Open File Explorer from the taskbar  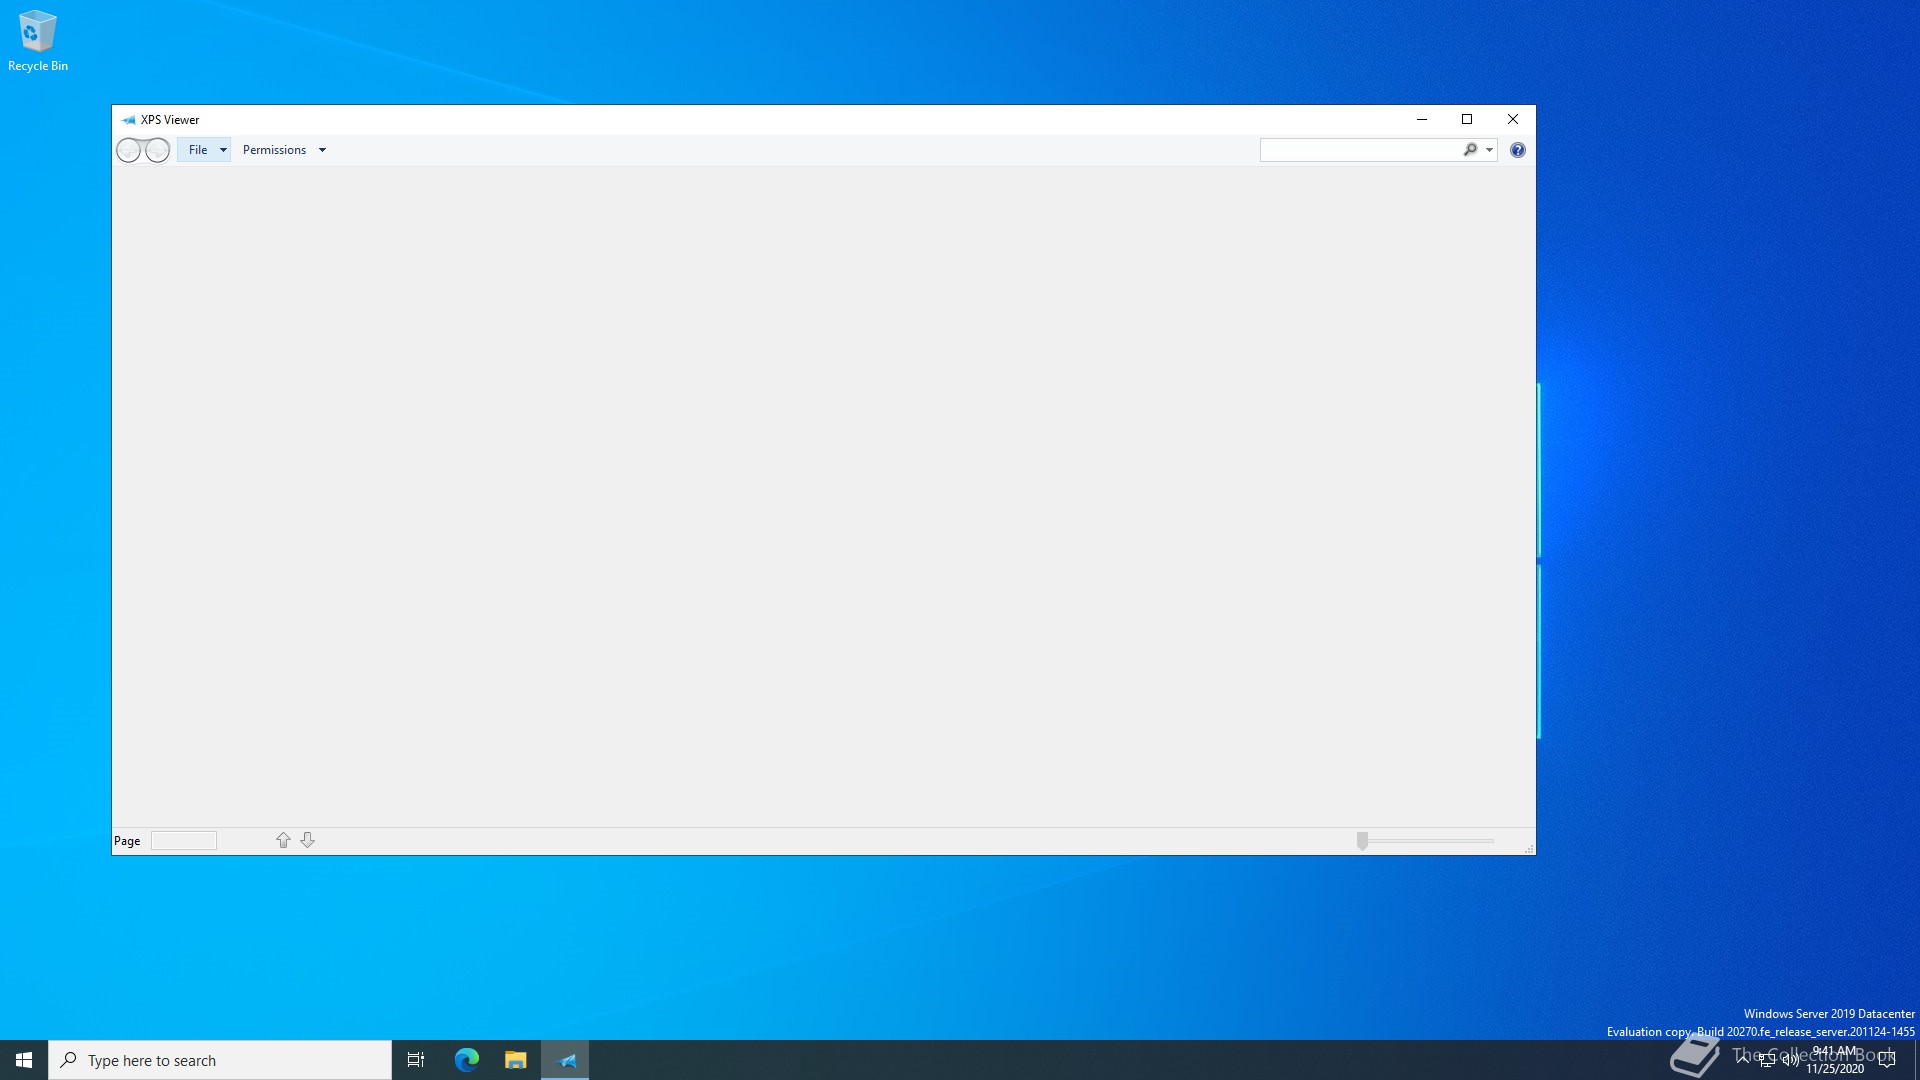coord(516,1060)
